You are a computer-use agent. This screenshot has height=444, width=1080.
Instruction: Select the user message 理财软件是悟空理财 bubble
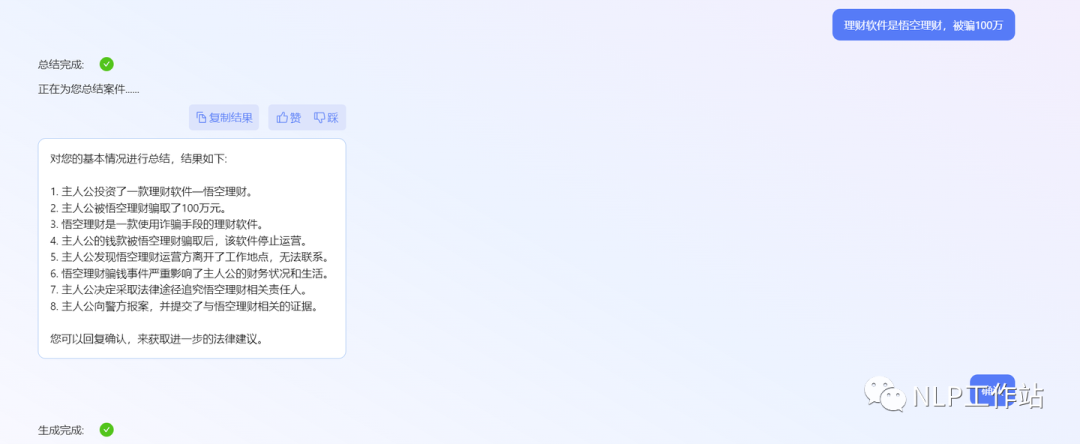[x=923, y=25]
